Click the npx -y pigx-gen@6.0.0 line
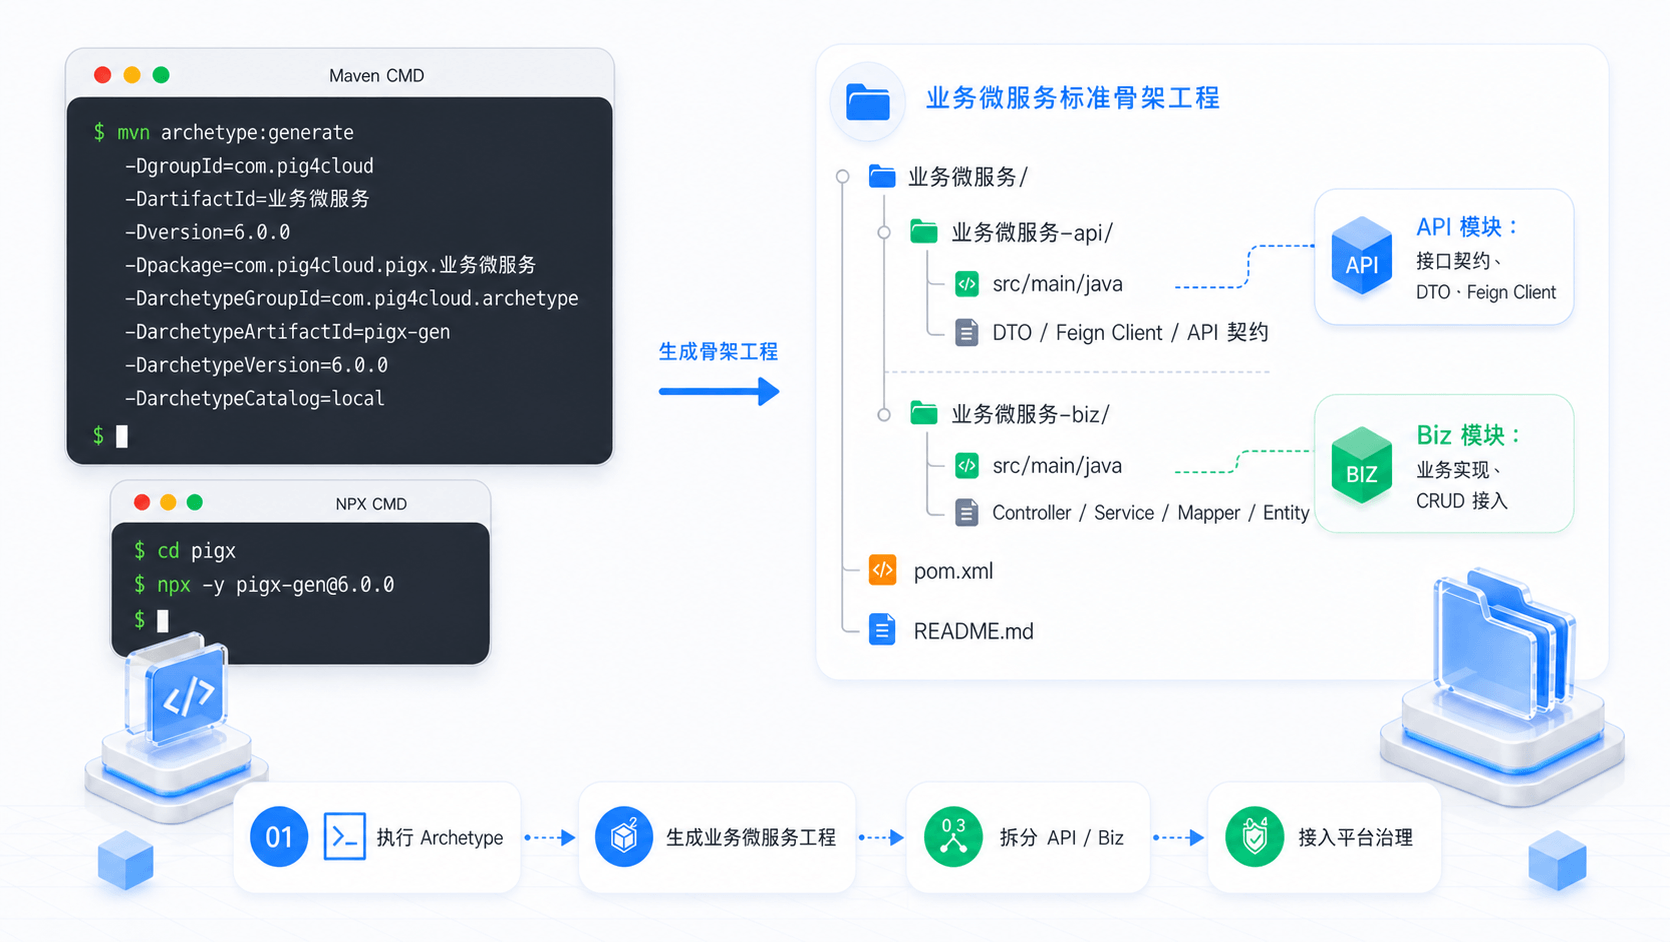This screenshot has width=1670, height=942. click(x=264, y=585)
